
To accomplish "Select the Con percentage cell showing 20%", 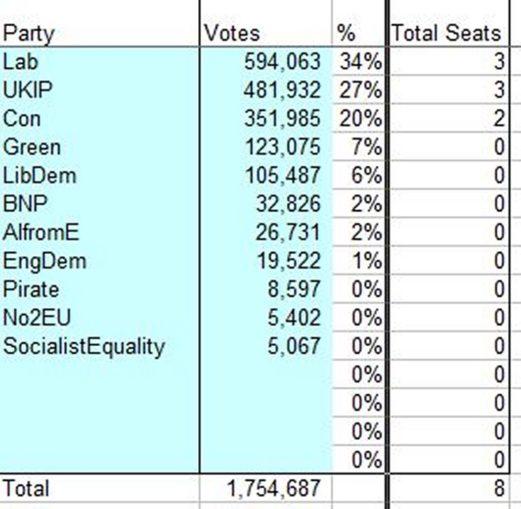I will (x=359, y=118).
